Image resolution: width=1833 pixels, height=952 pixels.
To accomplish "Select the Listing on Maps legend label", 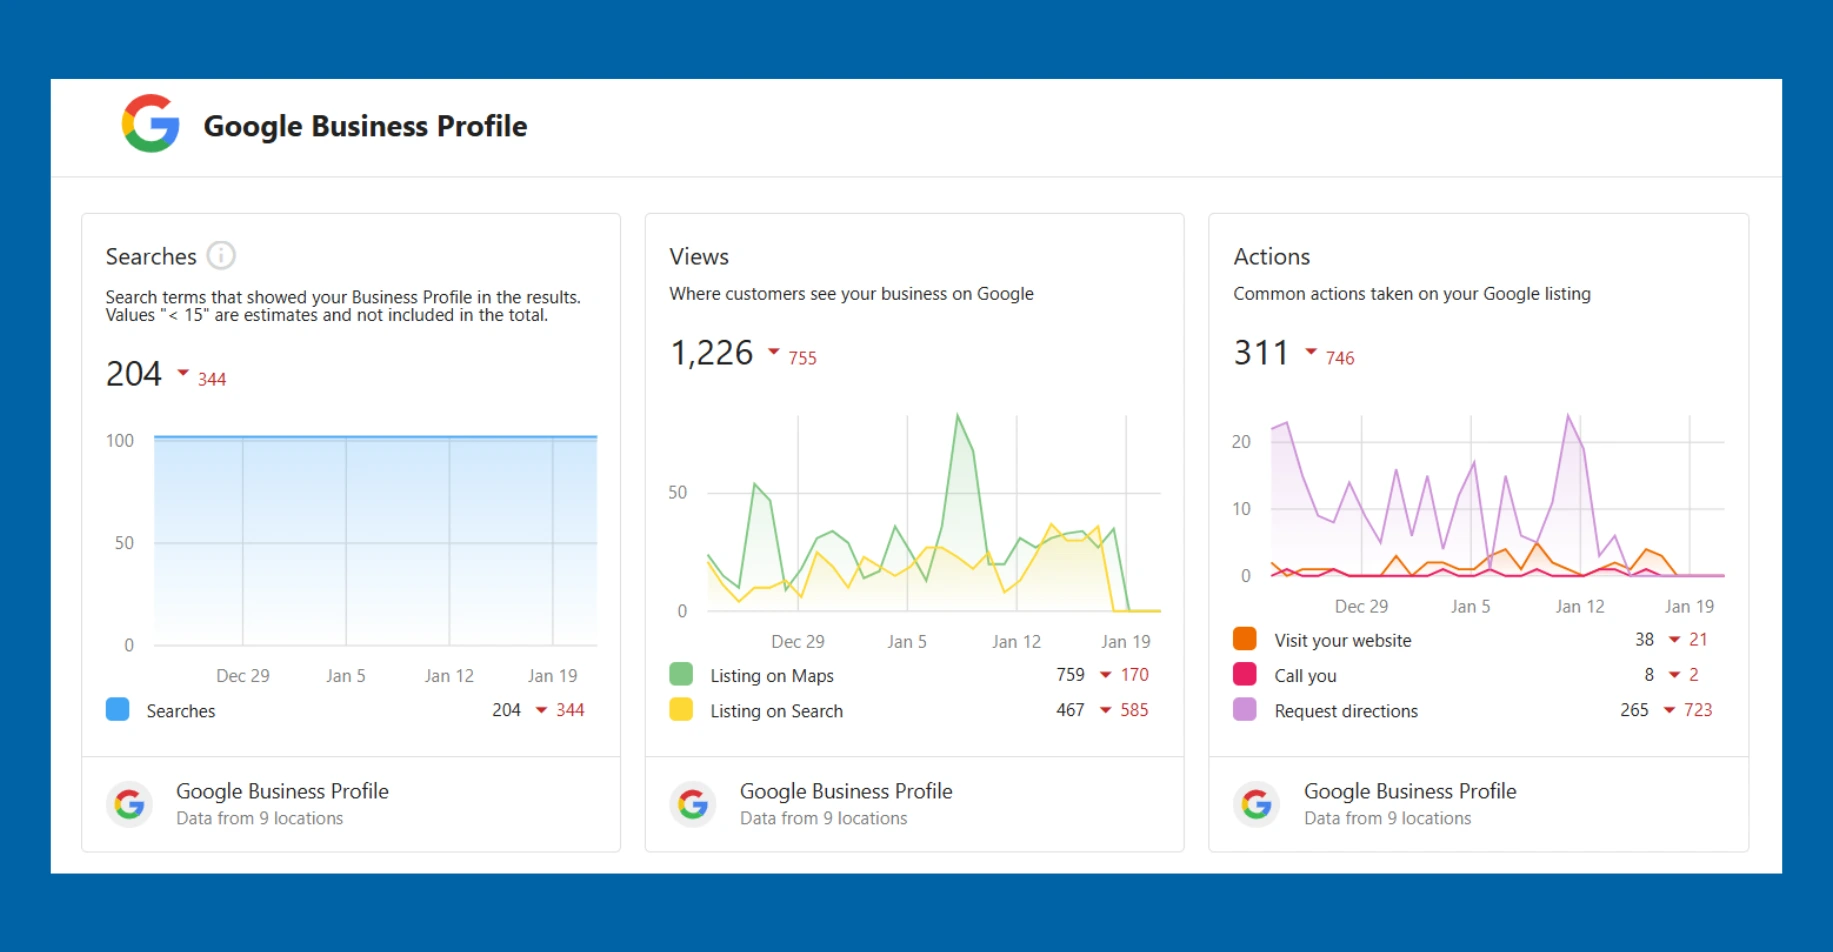I will (772, 676).
